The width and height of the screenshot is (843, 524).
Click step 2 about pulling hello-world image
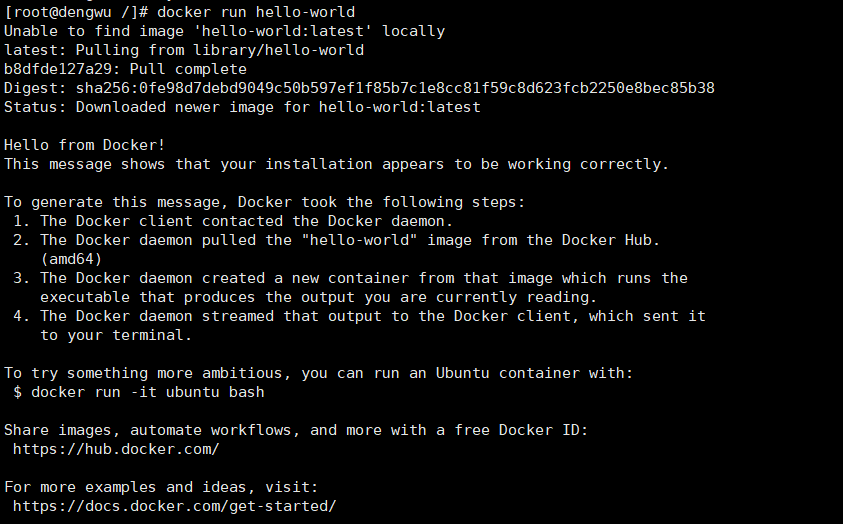(337, 240)
